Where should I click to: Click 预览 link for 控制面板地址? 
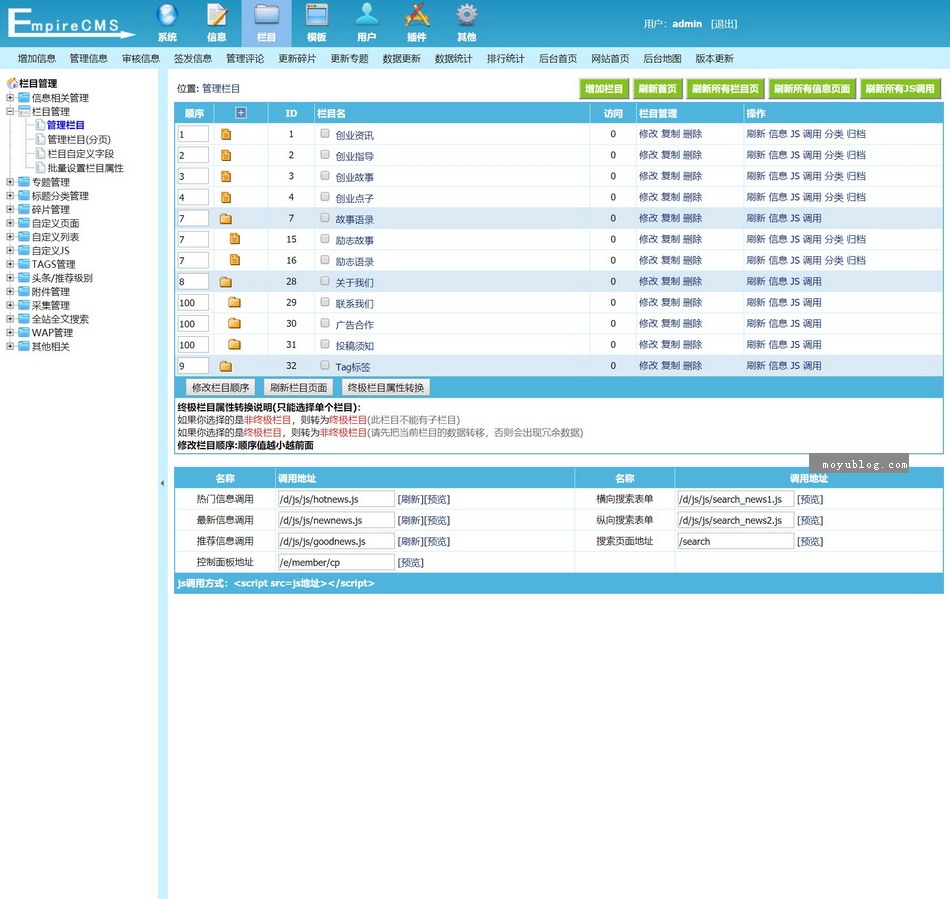pyautogui.click(x=410, y=562)
